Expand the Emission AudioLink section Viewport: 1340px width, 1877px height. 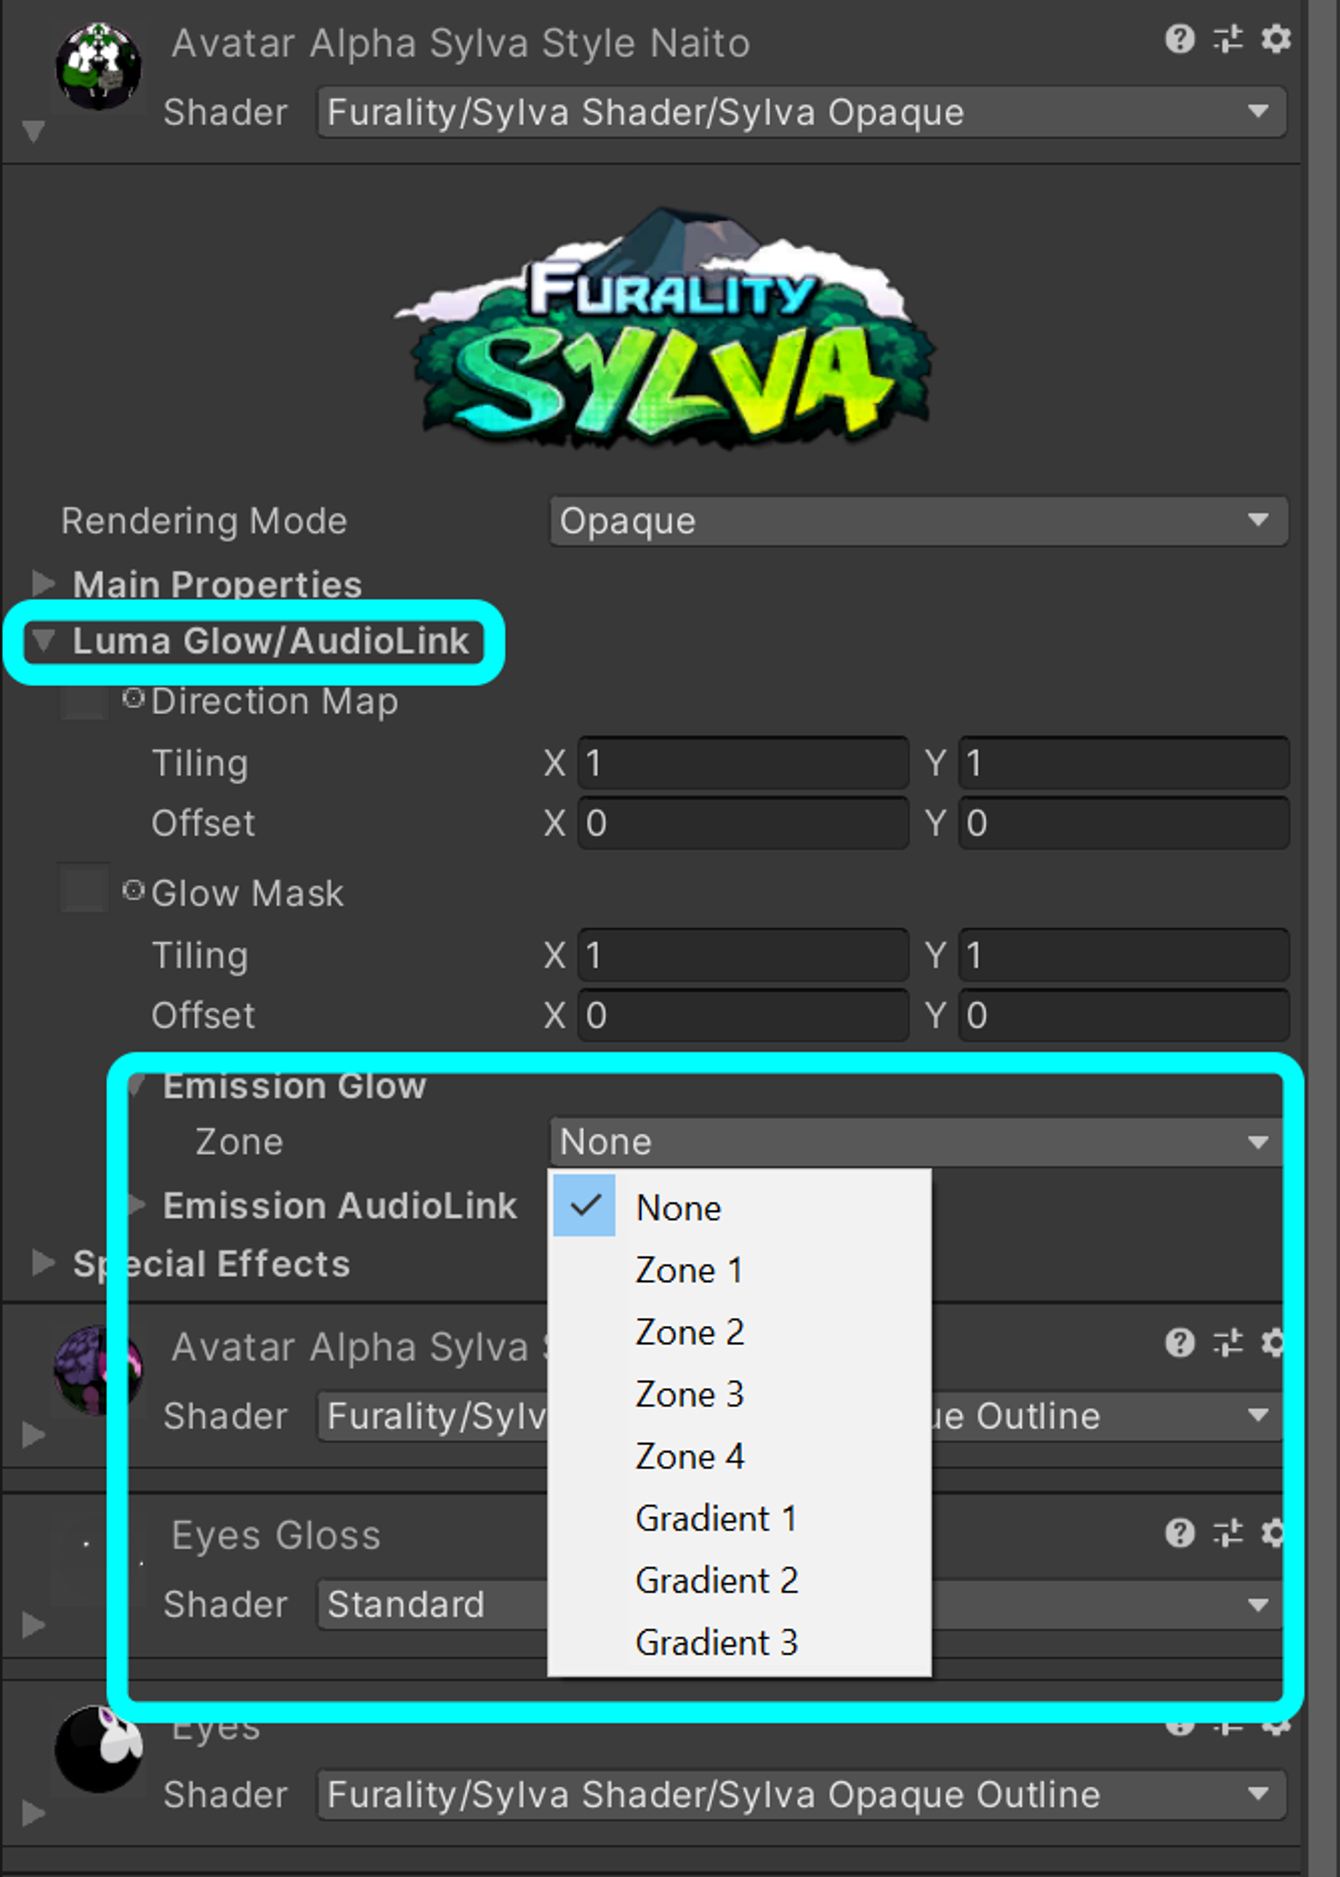tap(138, 1205)
